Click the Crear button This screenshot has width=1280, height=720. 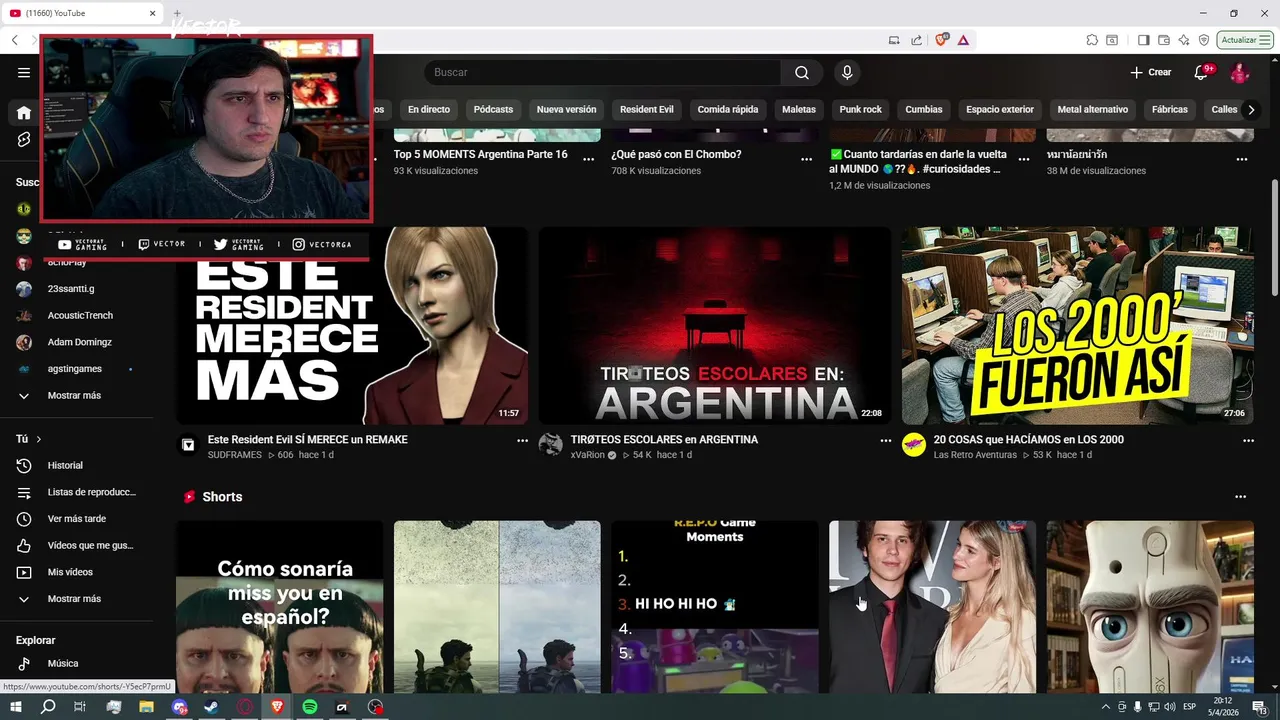point(1150,72)
